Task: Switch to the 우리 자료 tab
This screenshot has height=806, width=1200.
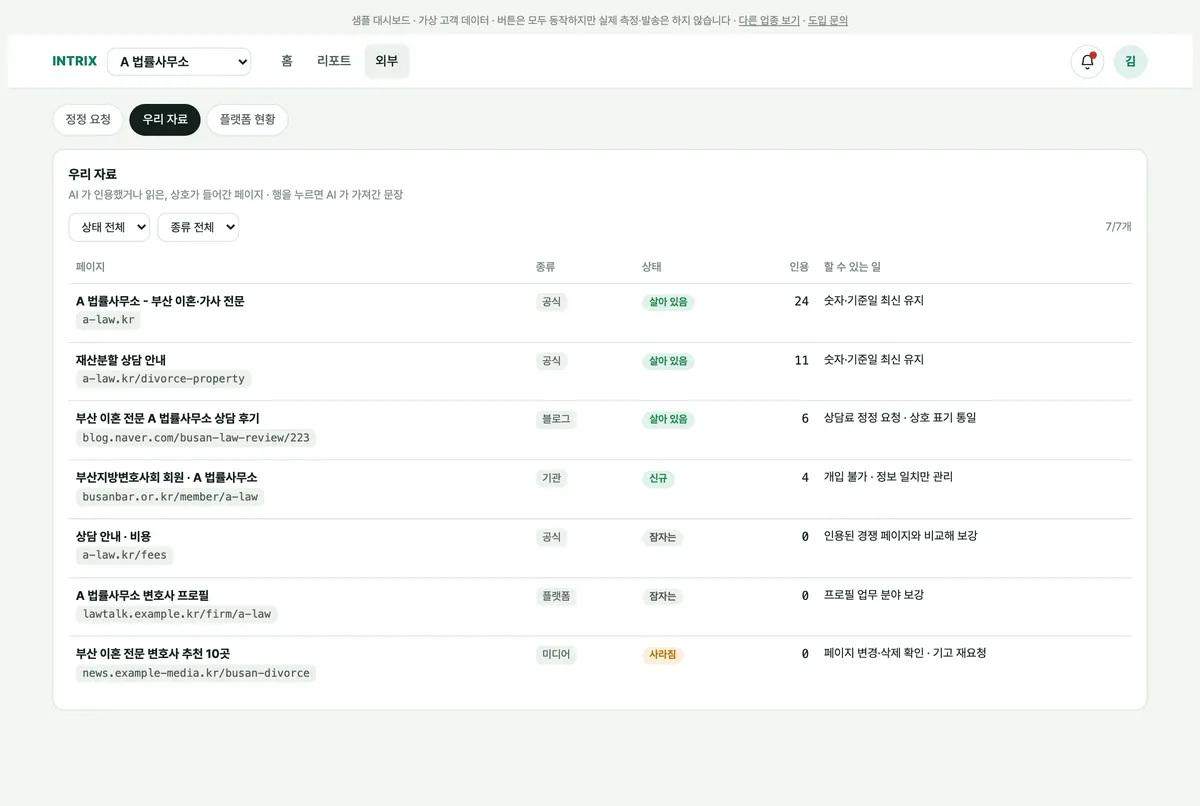Action: tap(165, 119)
